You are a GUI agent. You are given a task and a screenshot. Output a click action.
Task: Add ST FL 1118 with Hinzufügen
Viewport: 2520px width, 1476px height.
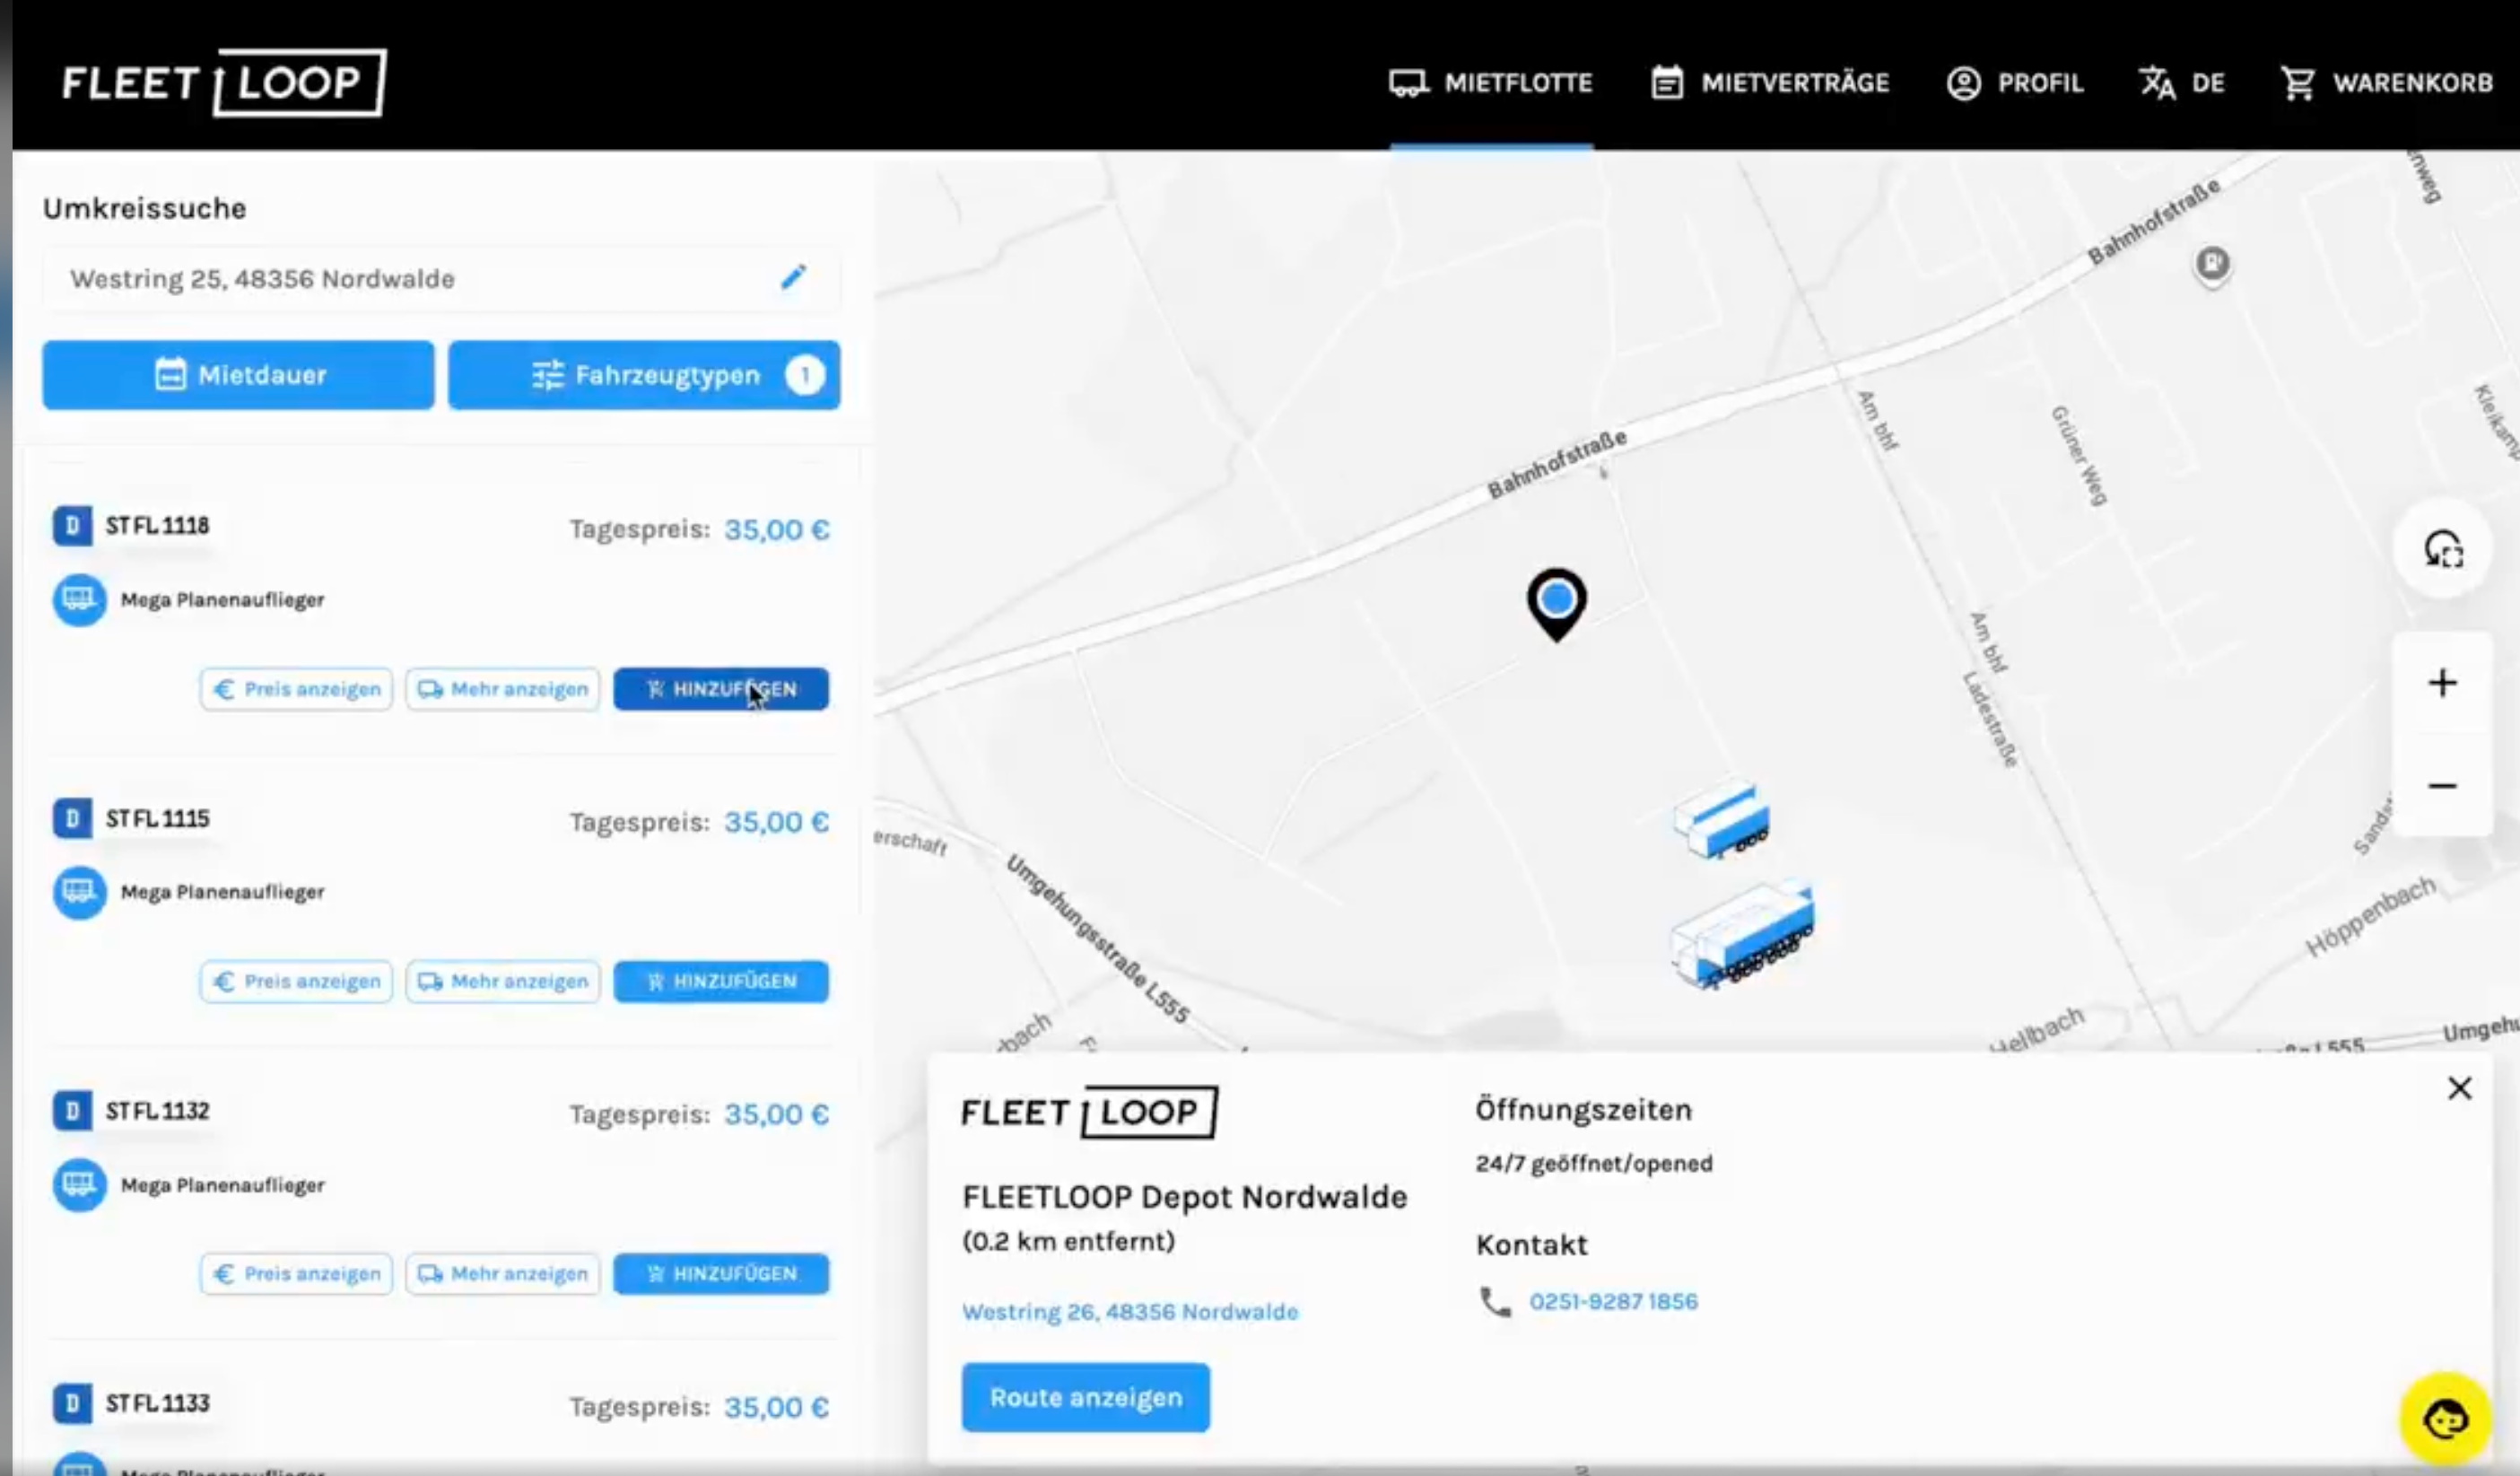[x=720, y=689]
